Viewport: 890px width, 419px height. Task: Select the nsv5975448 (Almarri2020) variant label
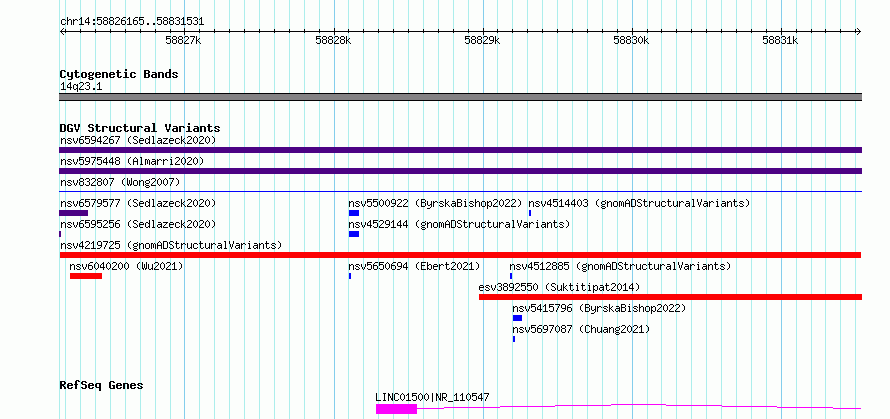click(132, 161)
